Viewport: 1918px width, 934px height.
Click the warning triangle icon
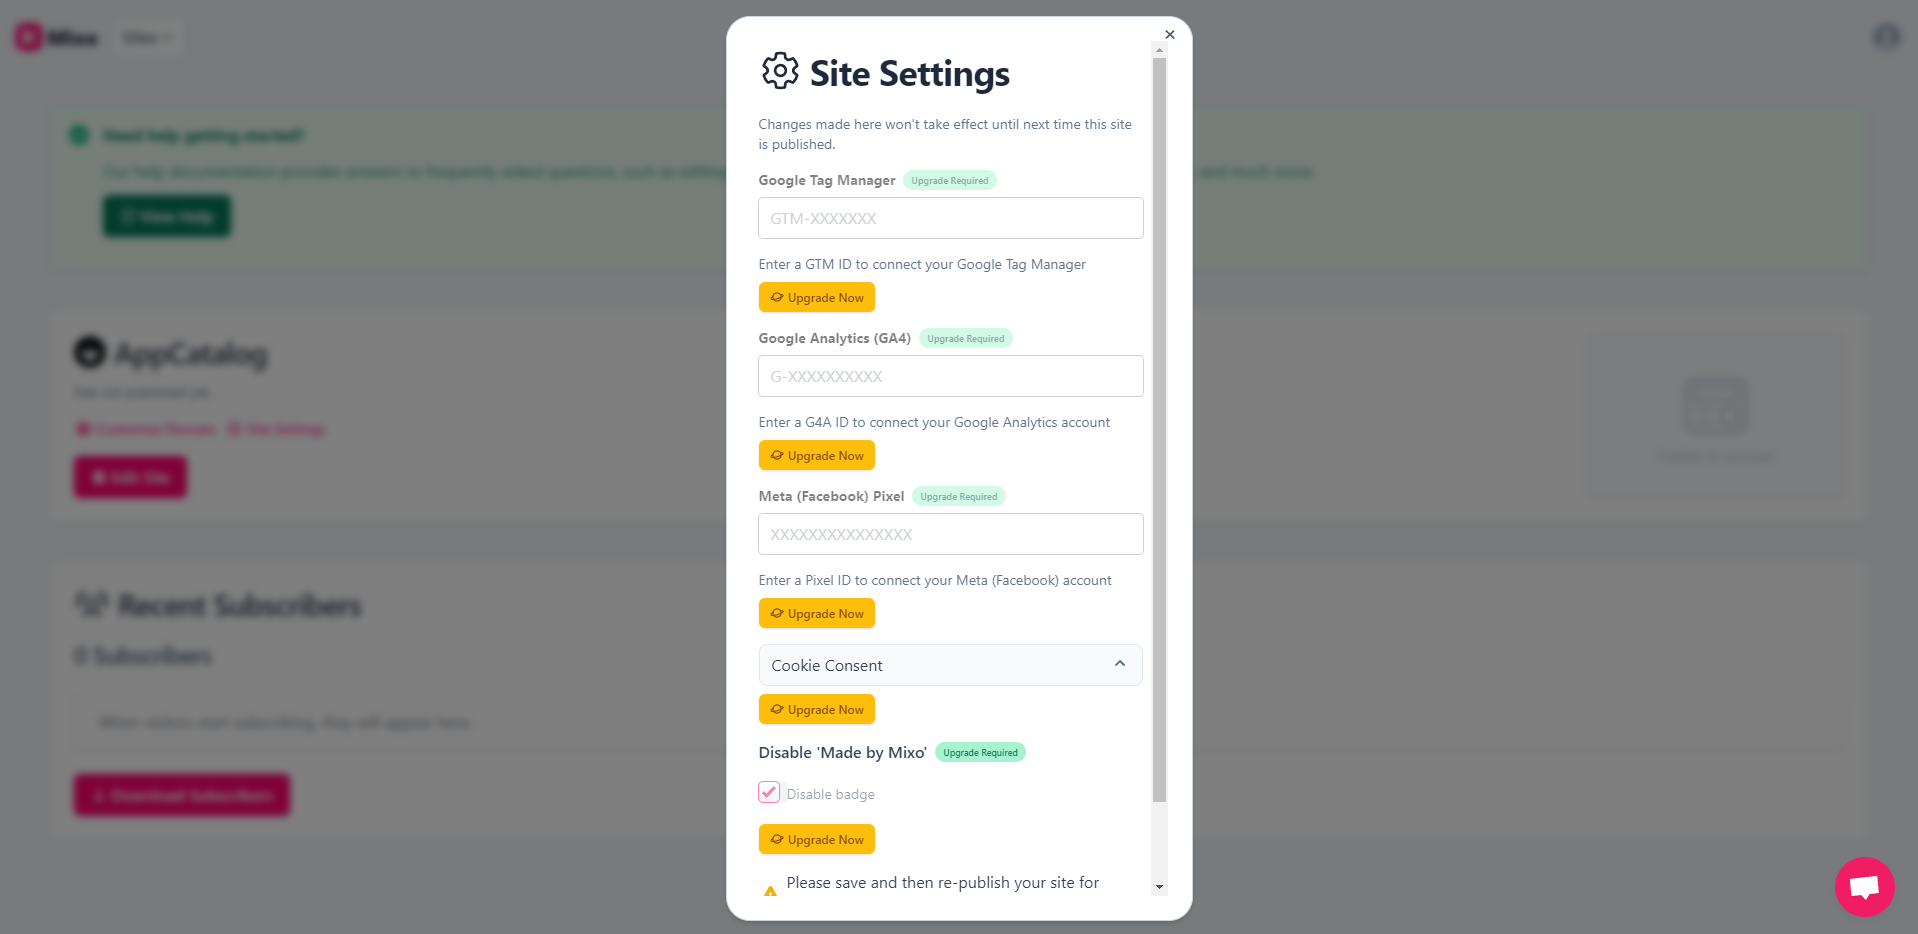pyautogui.click(x=770, y=890)
